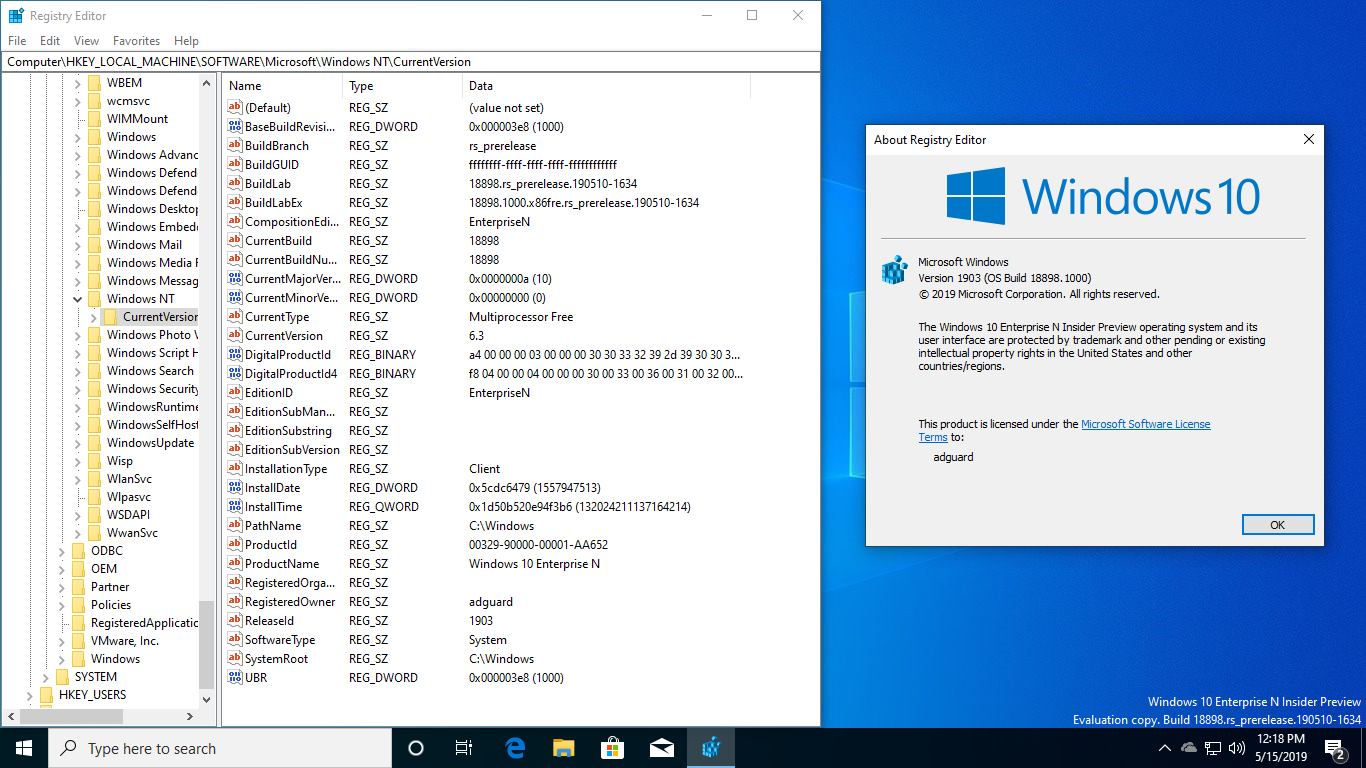Expand the WBEM key node
Viewport: 1366px width, 768px height.
78,83
